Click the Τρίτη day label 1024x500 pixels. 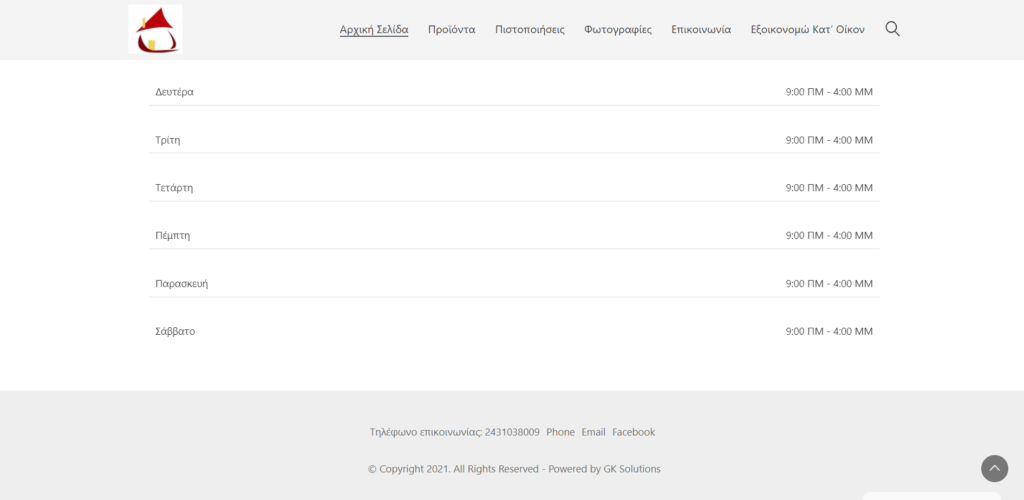coord(167,140)
